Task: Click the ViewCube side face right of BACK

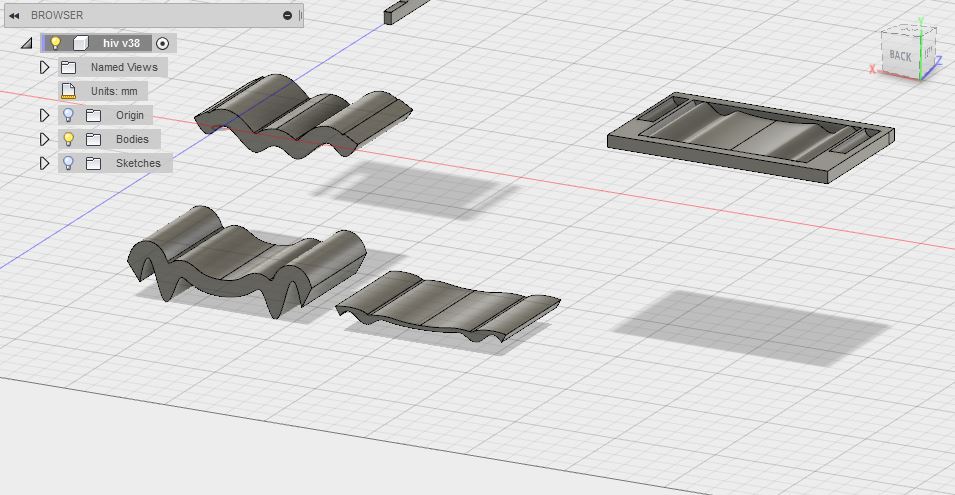Action: point(928,51)
